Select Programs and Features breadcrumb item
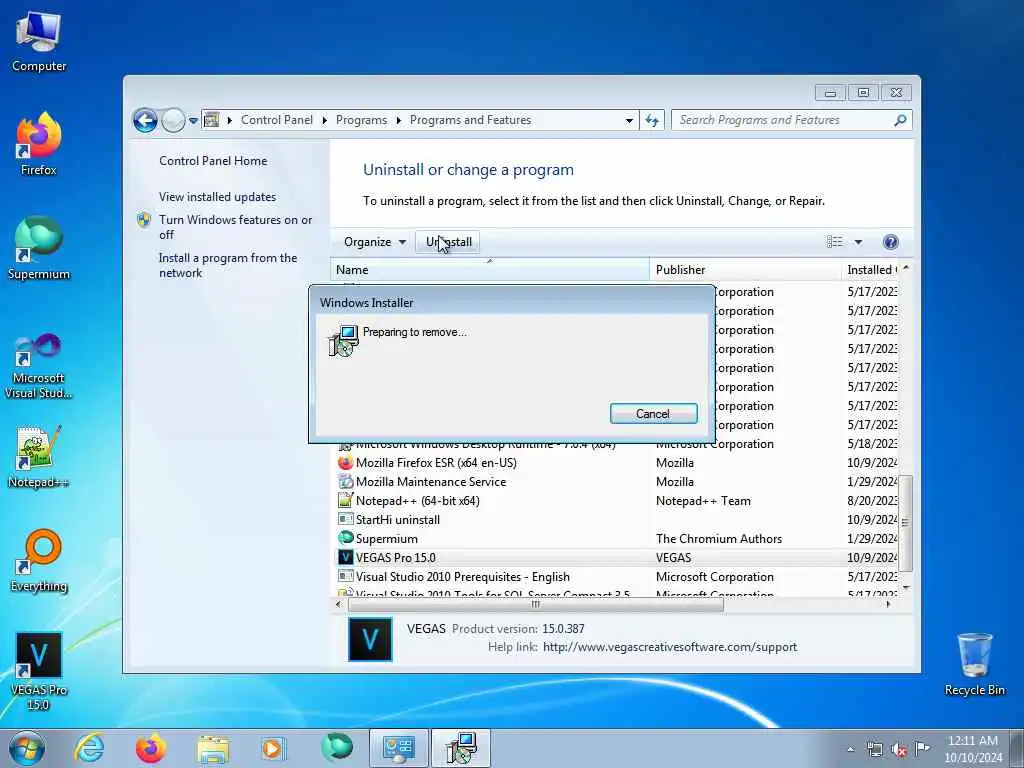This screenshot has width=1024, height=768. pyautogui.click(x=470, y=120)
